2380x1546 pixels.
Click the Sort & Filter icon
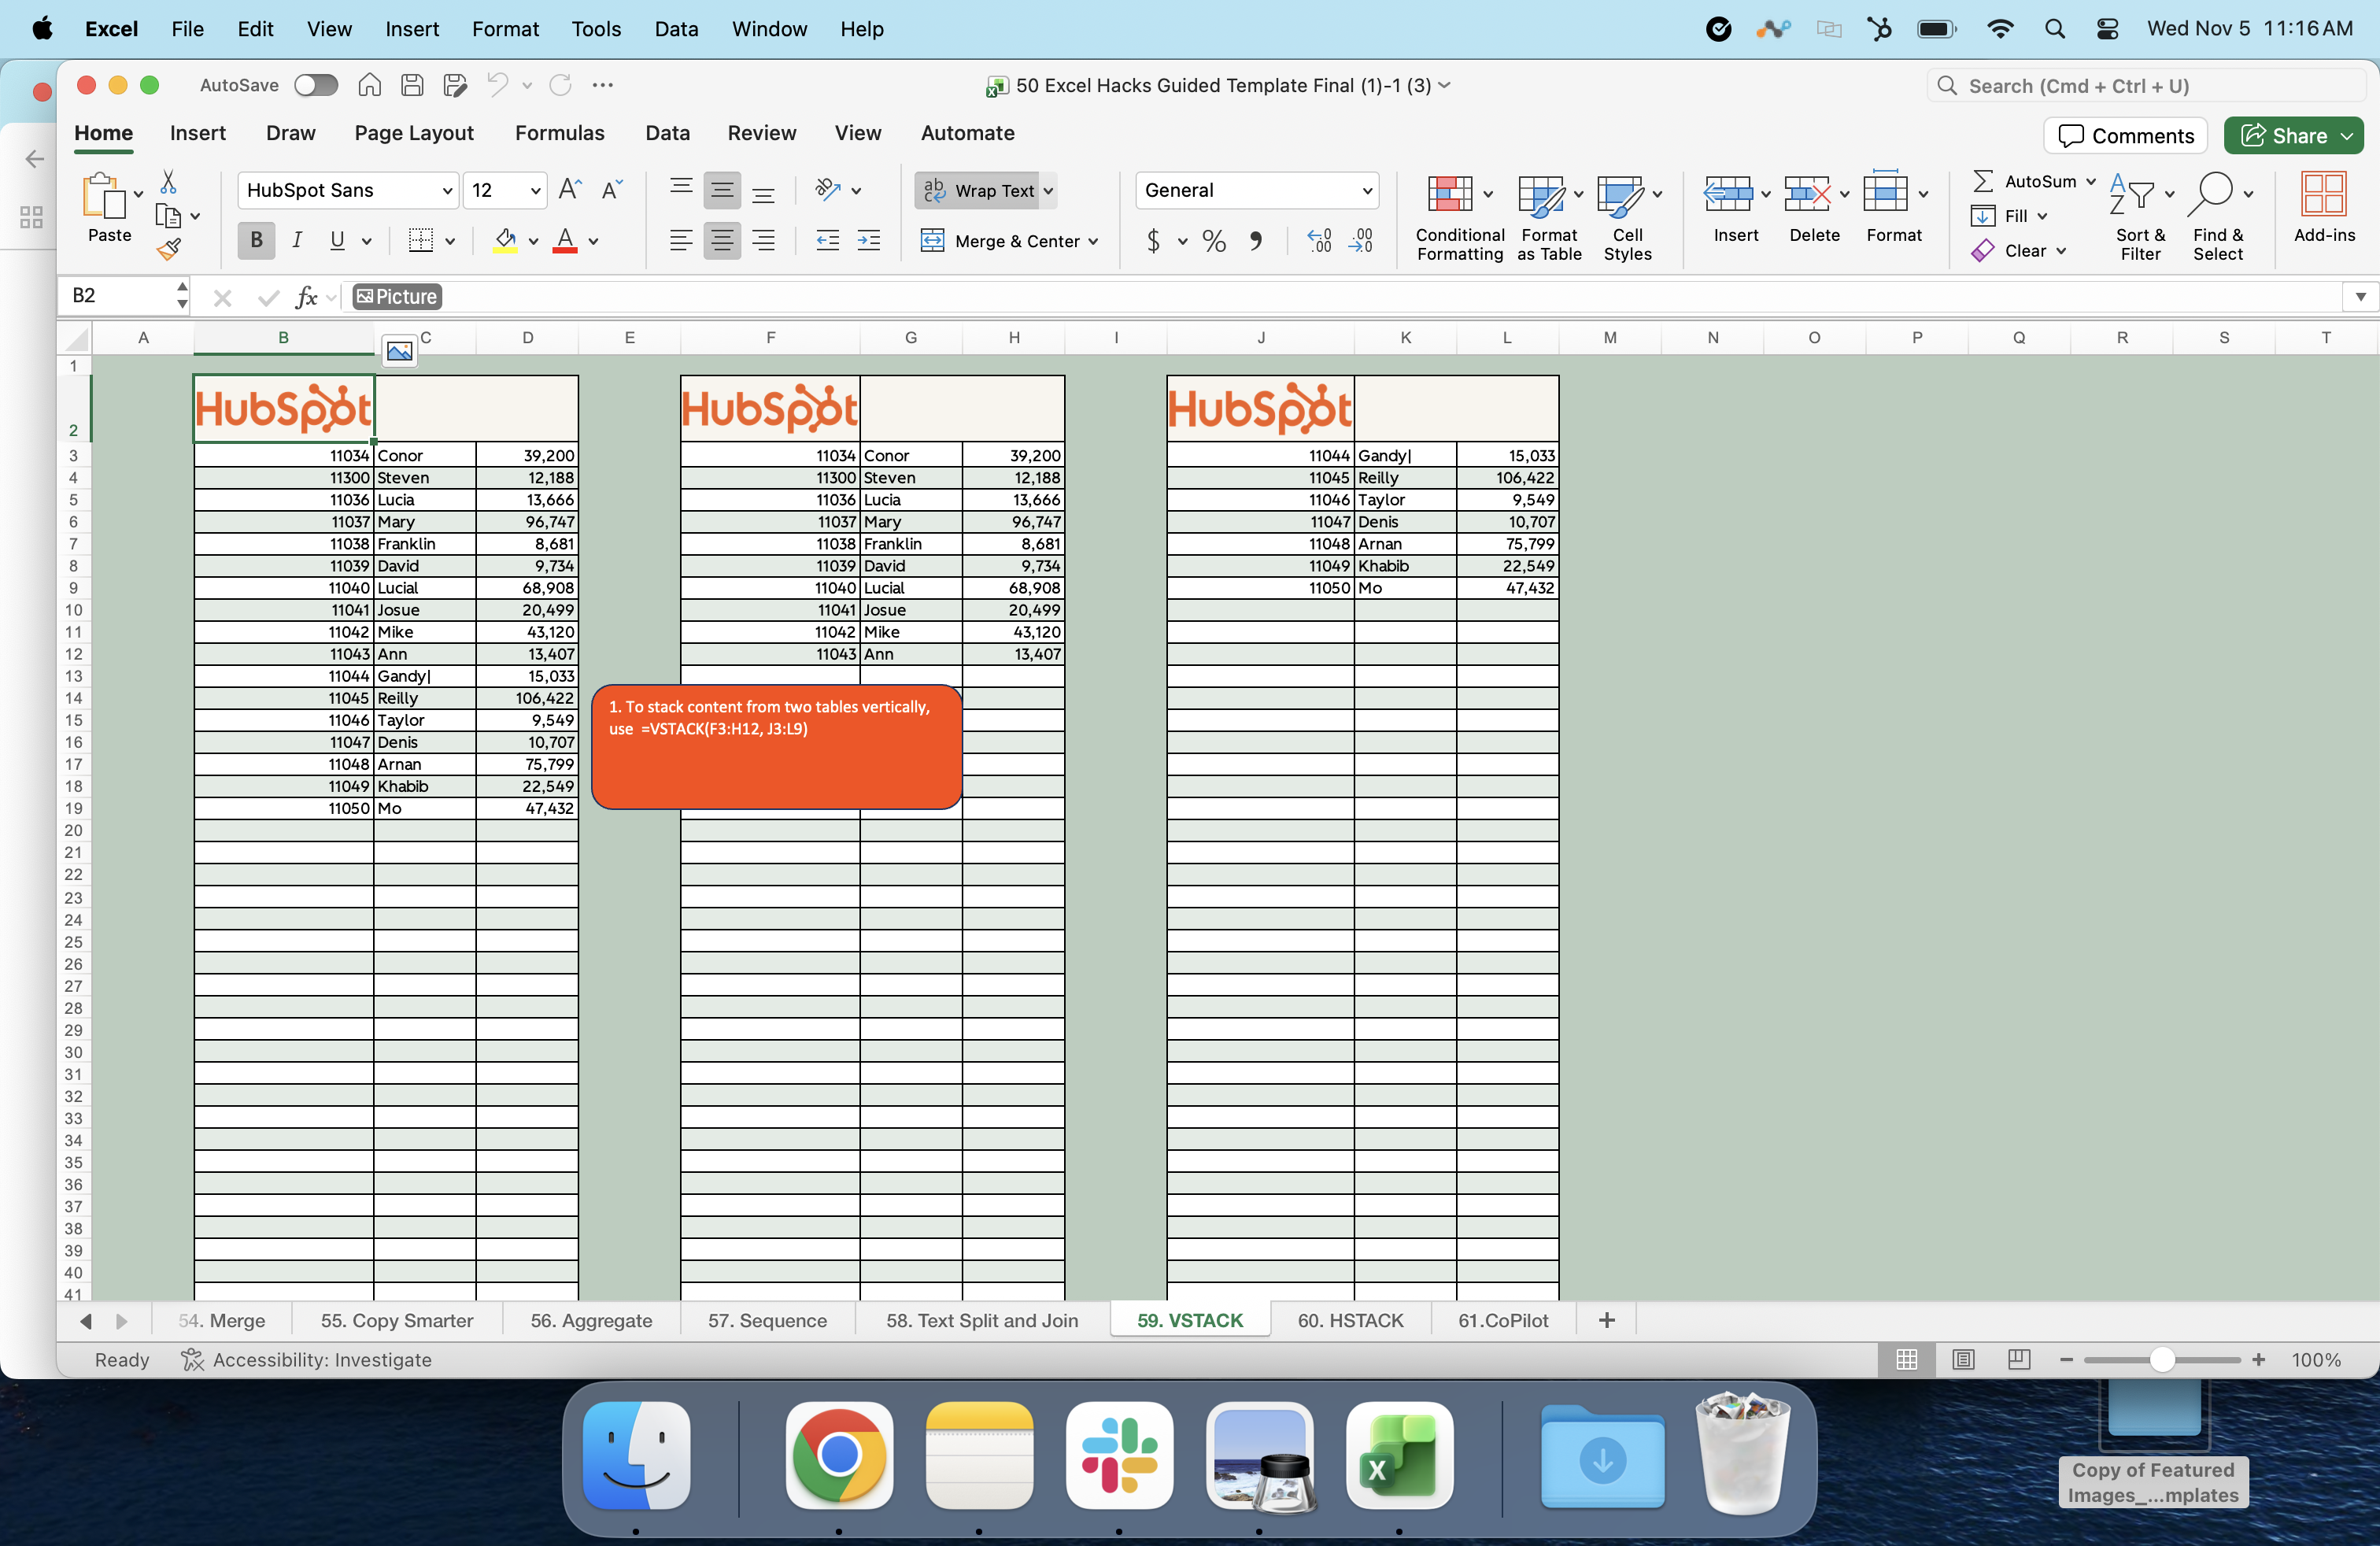pos(2131,195)
